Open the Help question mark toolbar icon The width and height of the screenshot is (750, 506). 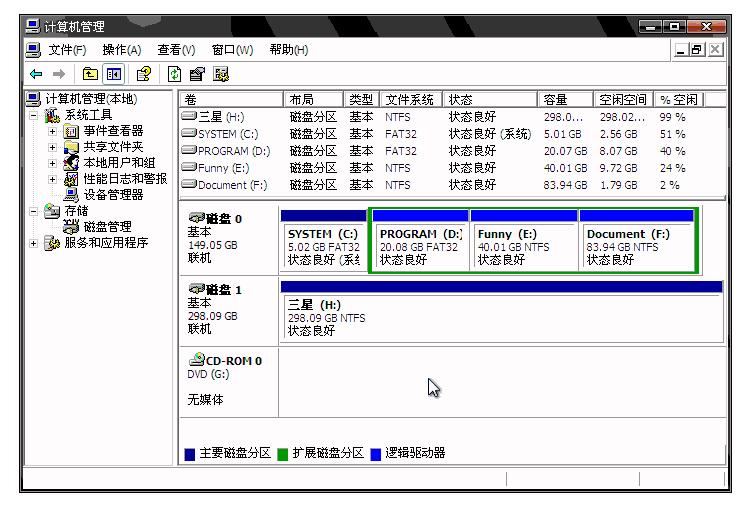(144, 74)
